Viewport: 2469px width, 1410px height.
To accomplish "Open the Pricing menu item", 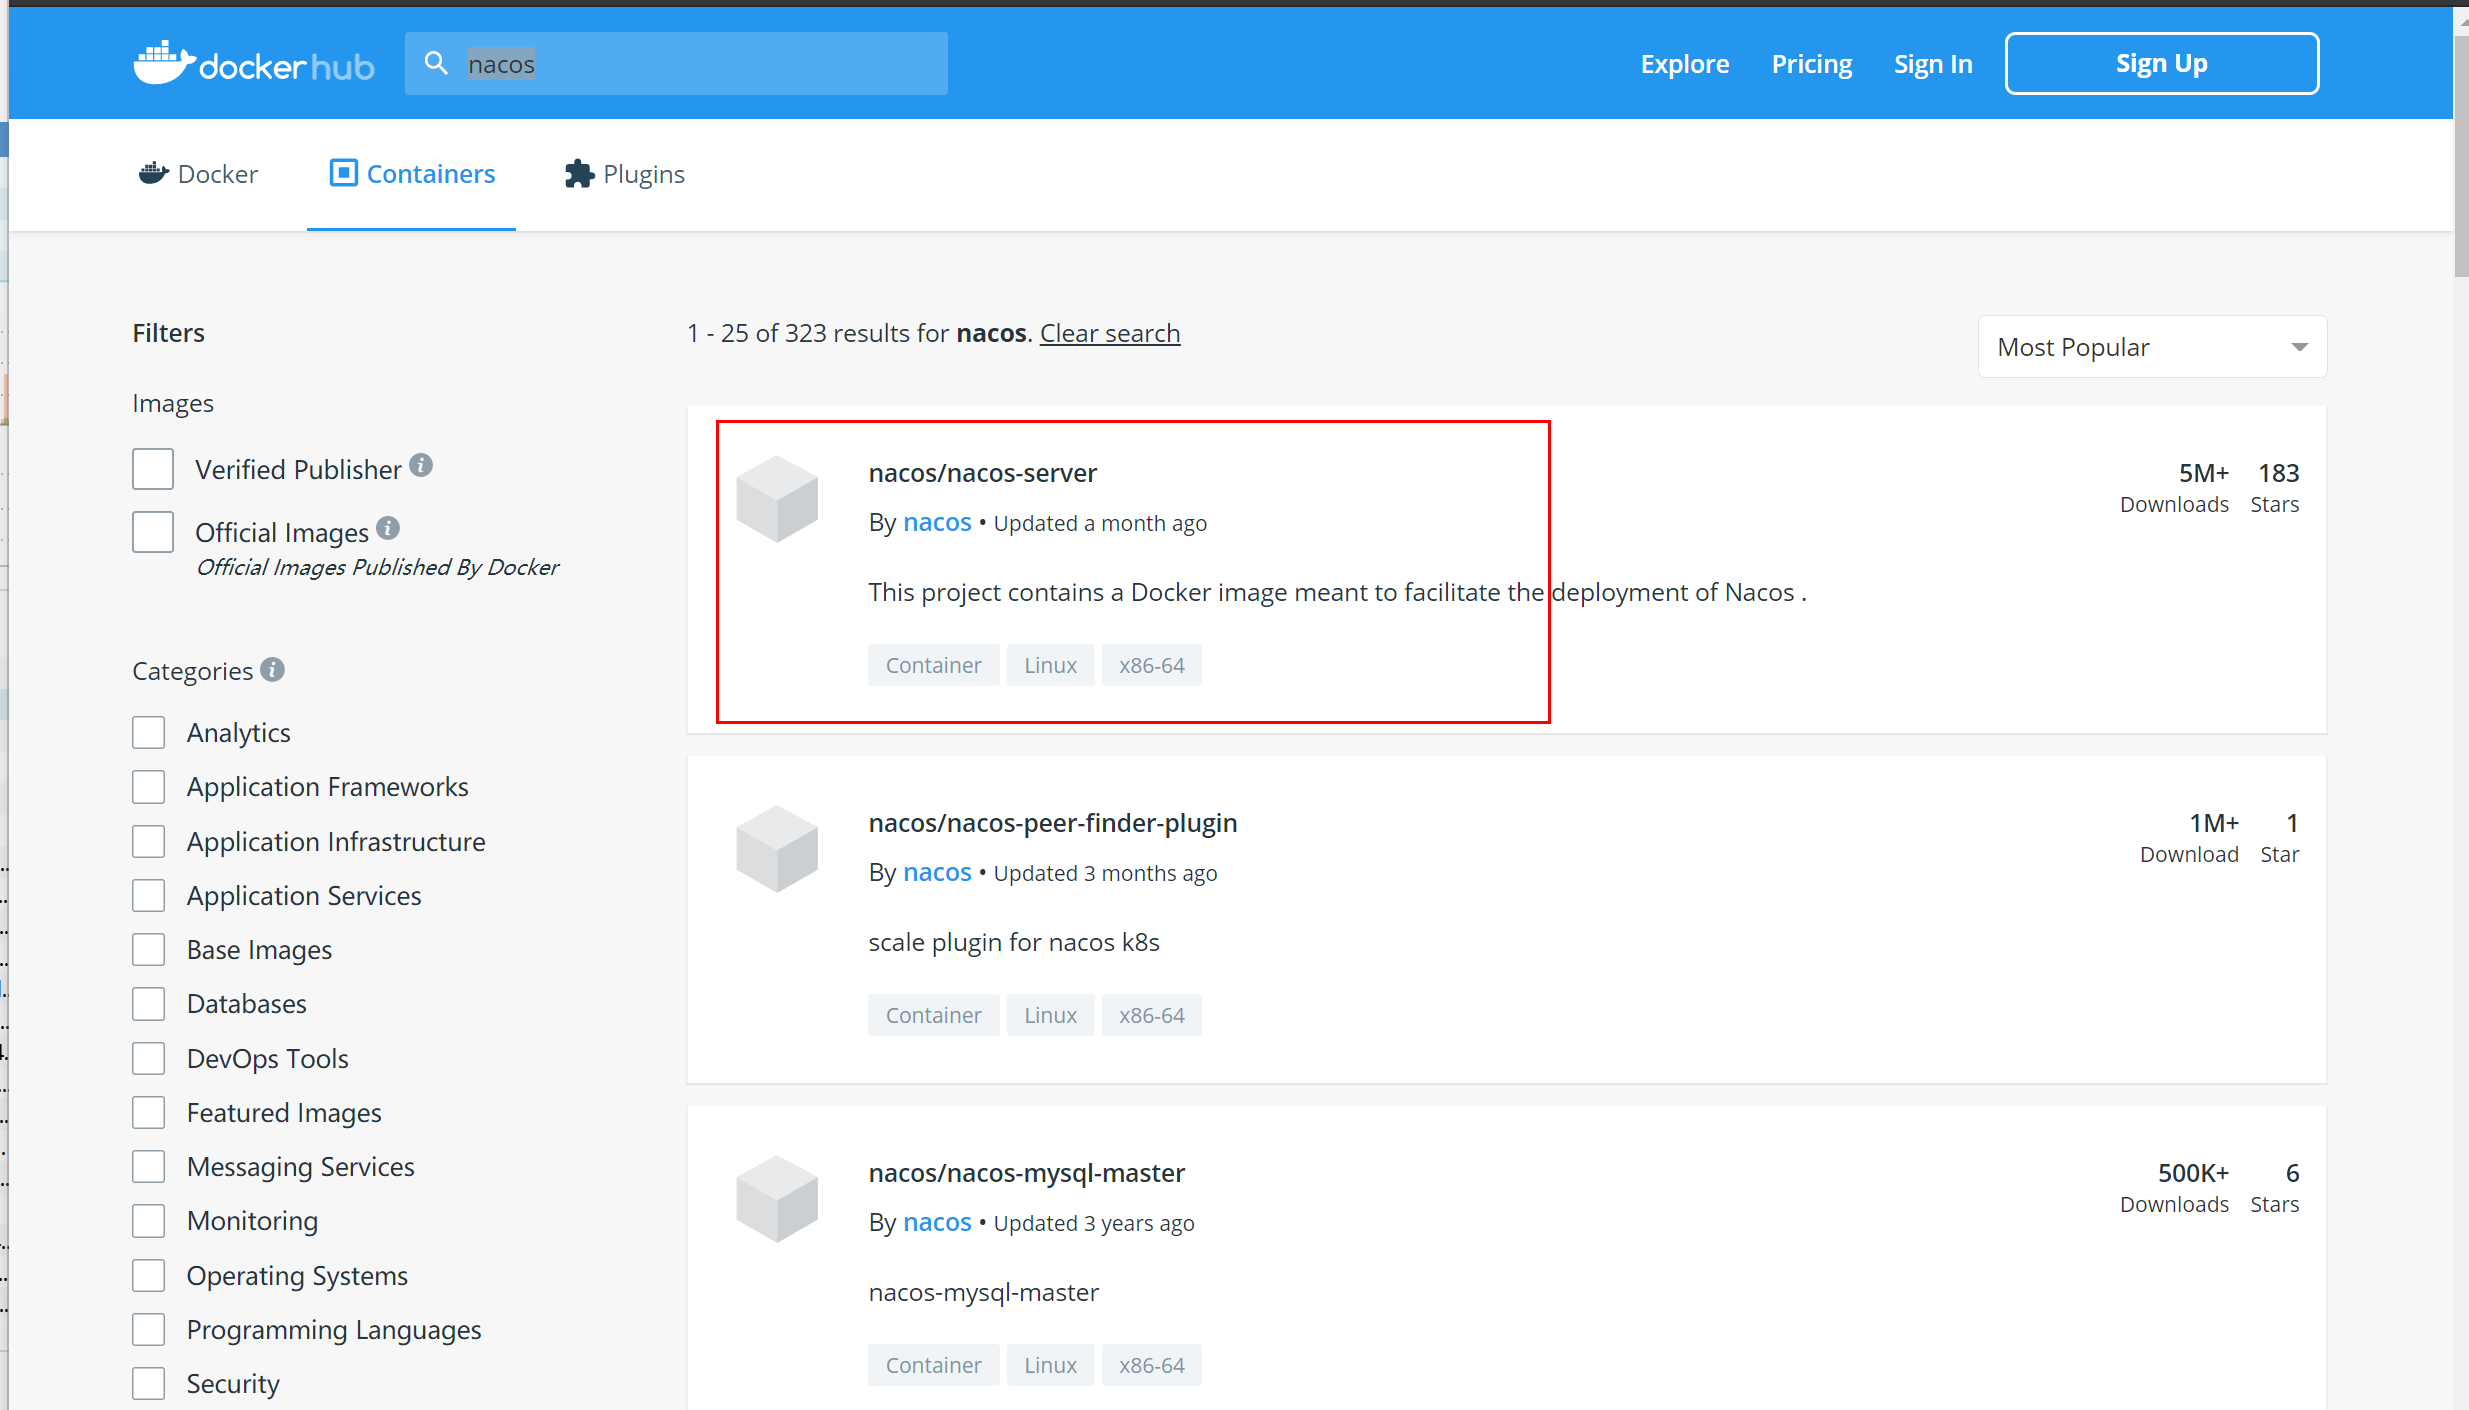I will click(x=1811, y=63).
